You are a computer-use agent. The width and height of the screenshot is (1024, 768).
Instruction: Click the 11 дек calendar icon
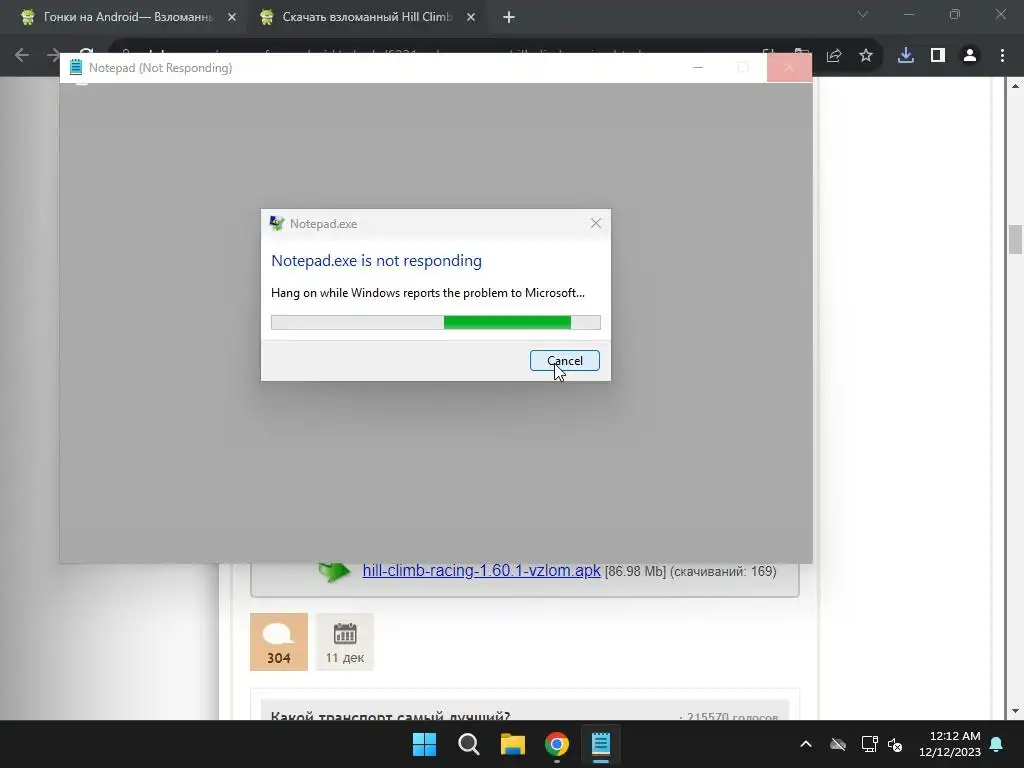click(345, 633)
